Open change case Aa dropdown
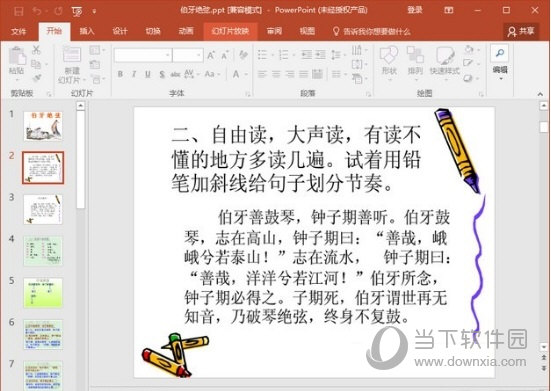 [212, 74]
